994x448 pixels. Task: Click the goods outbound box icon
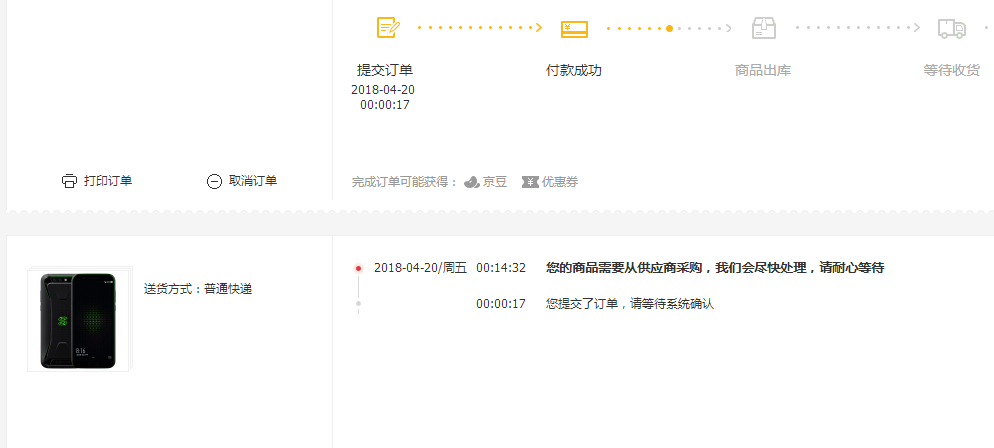coord(764,28)
